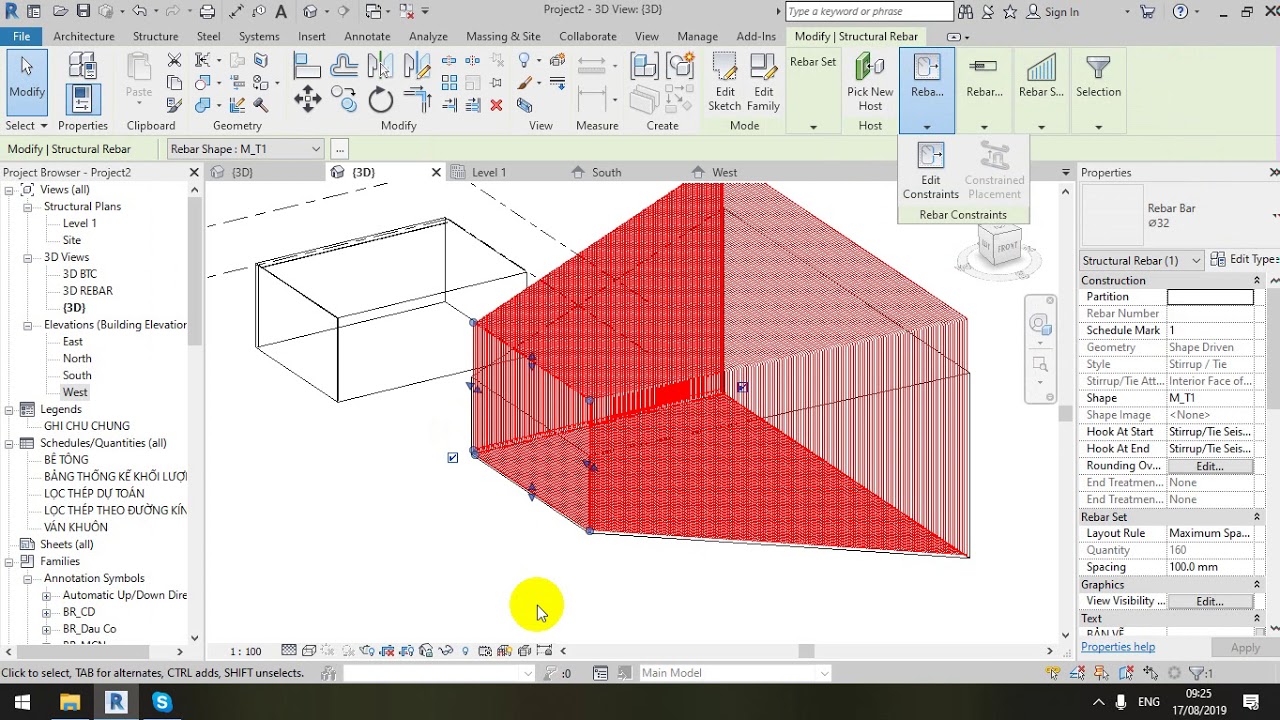The width and height of the screenshot is (1280, 720).
Task: Click the Properties palette ribbon button
Action: pos(82,99)
